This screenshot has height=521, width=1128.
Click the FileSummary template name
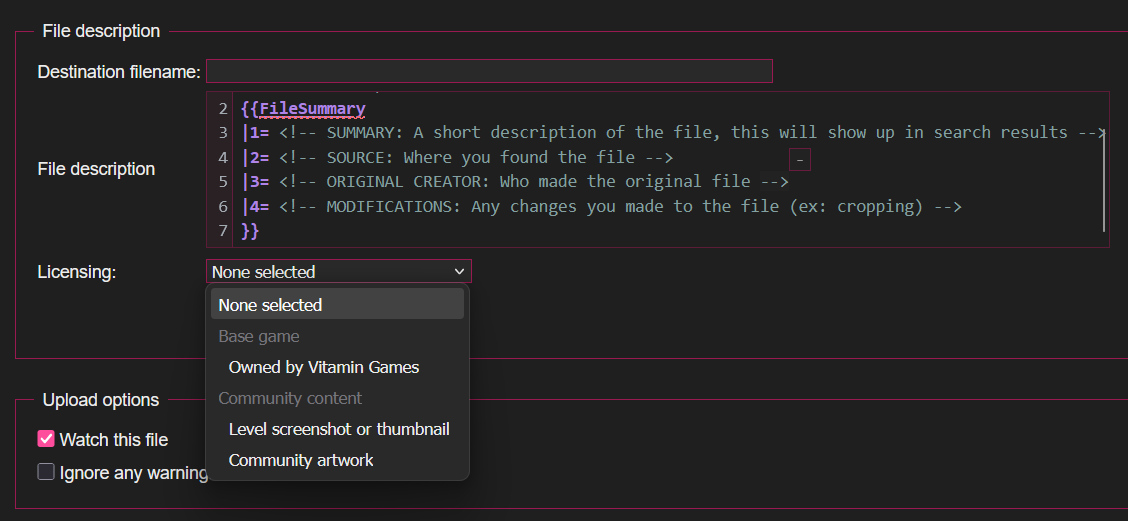[x=312, y=109]
